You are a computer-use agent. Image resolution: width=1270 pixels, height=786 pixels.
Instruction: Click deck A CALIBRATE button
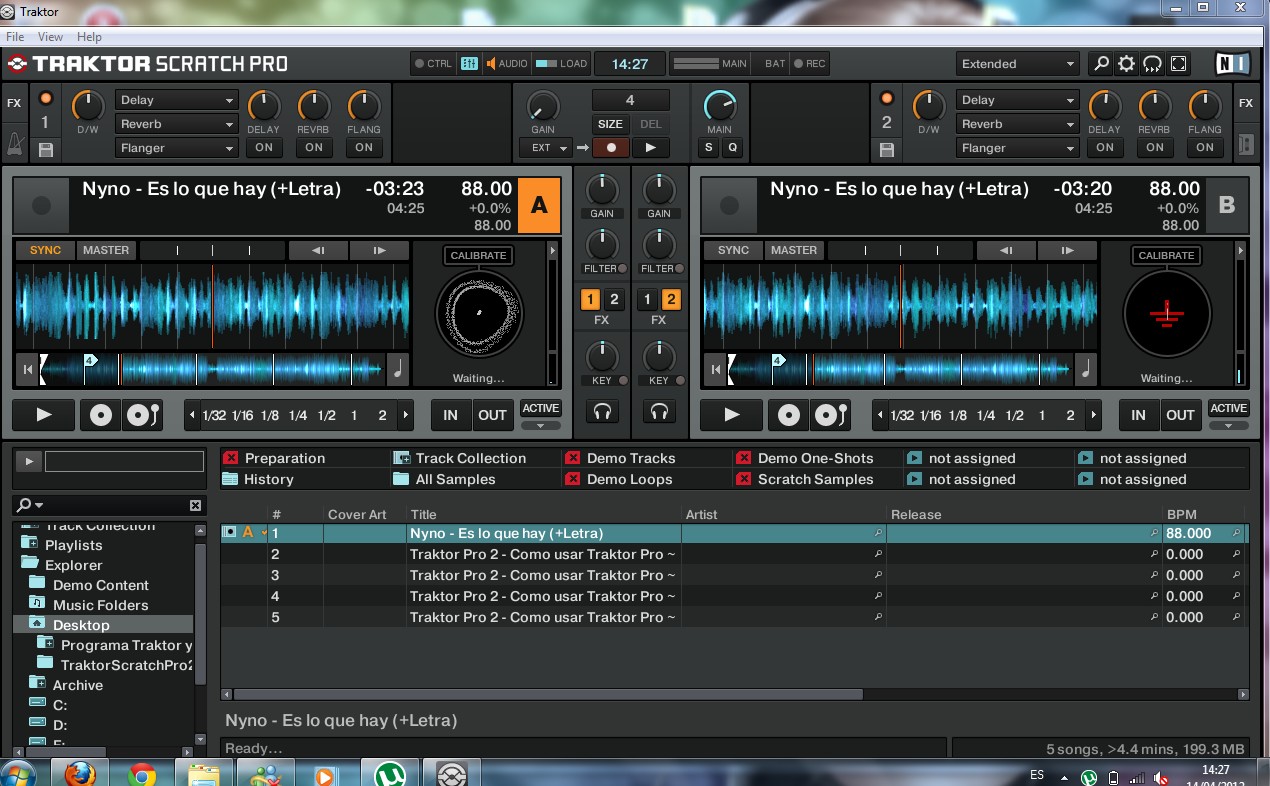[478, 255]
